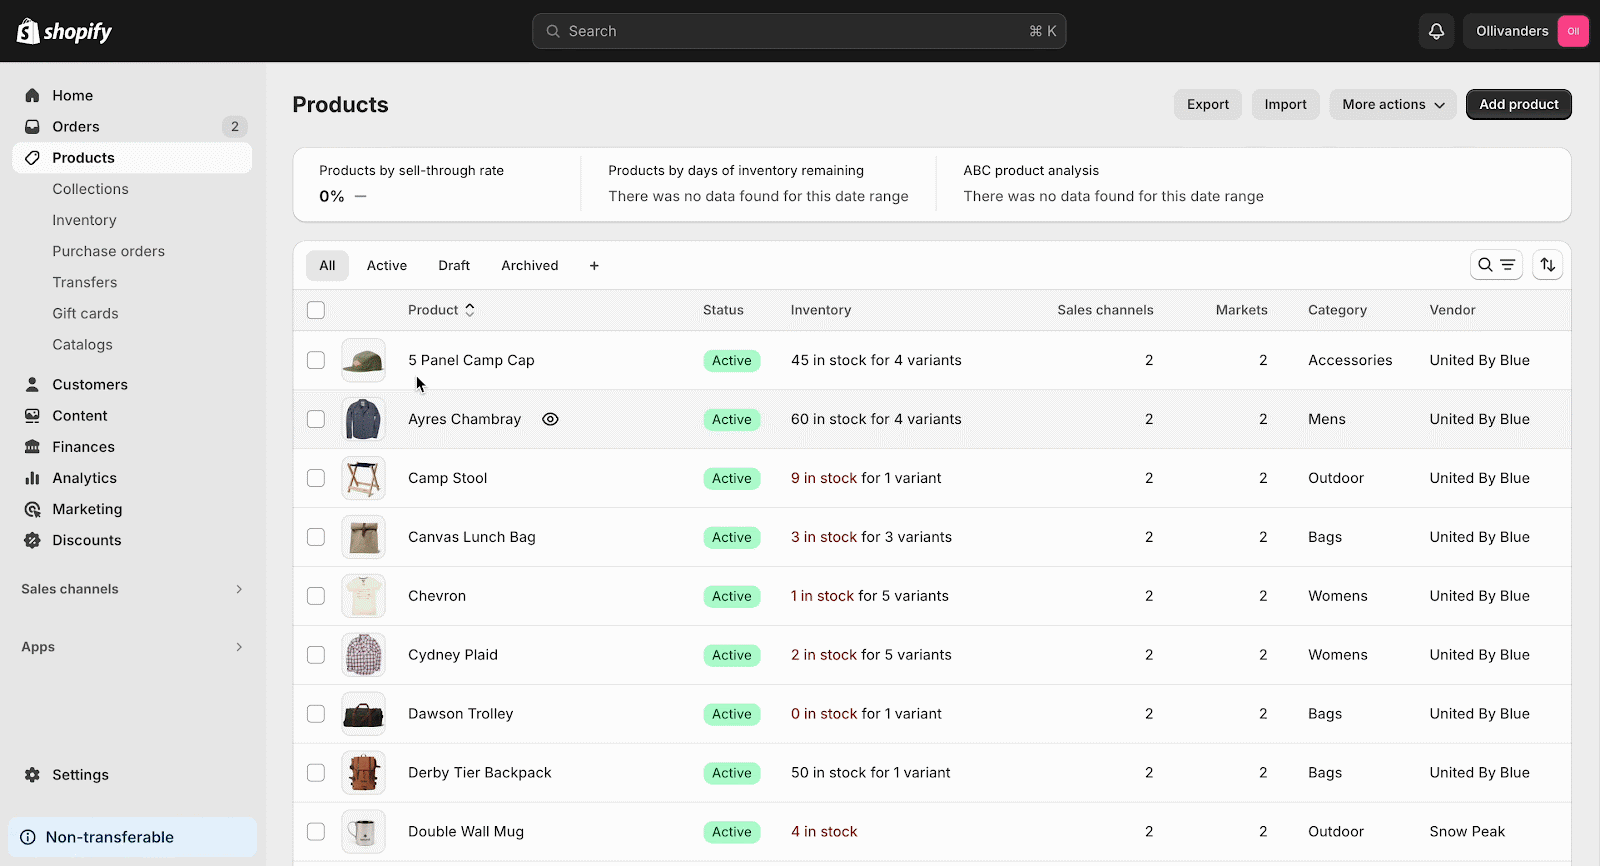The image size is (1600, 866).
Task: Click the search magnifier icon in top bar
Action: coord(552,31)
